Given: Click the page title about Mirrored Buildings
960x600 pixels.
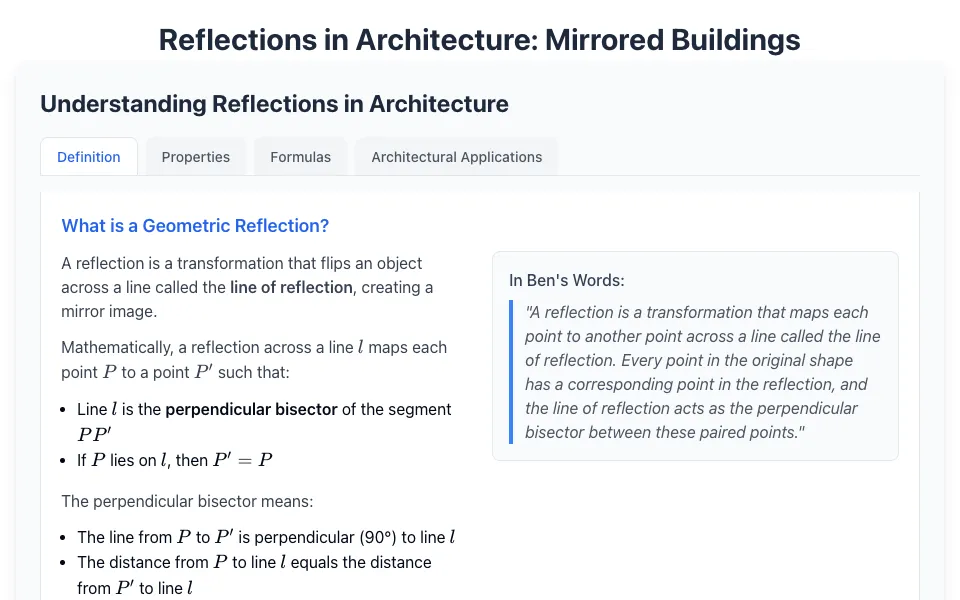Looking at the screenshot, I should click(479, 40).
